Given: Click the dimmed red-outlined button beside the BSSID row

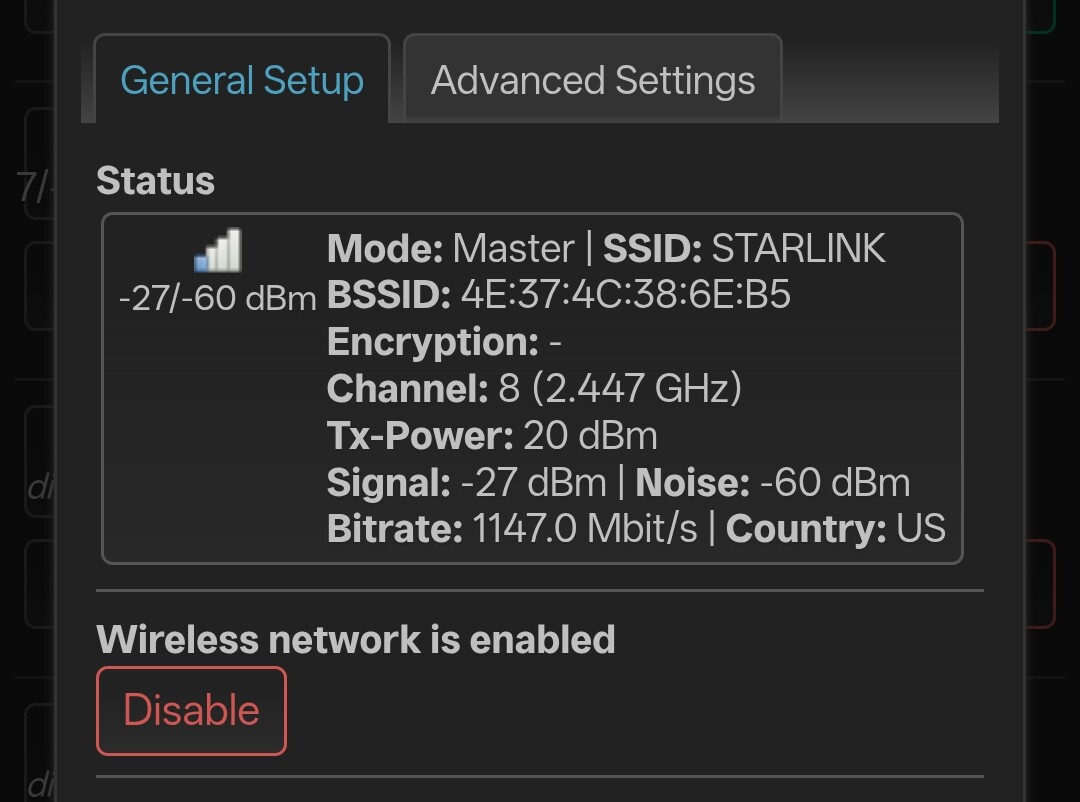Looking at the screenshot, I should tap(1041, 286).
